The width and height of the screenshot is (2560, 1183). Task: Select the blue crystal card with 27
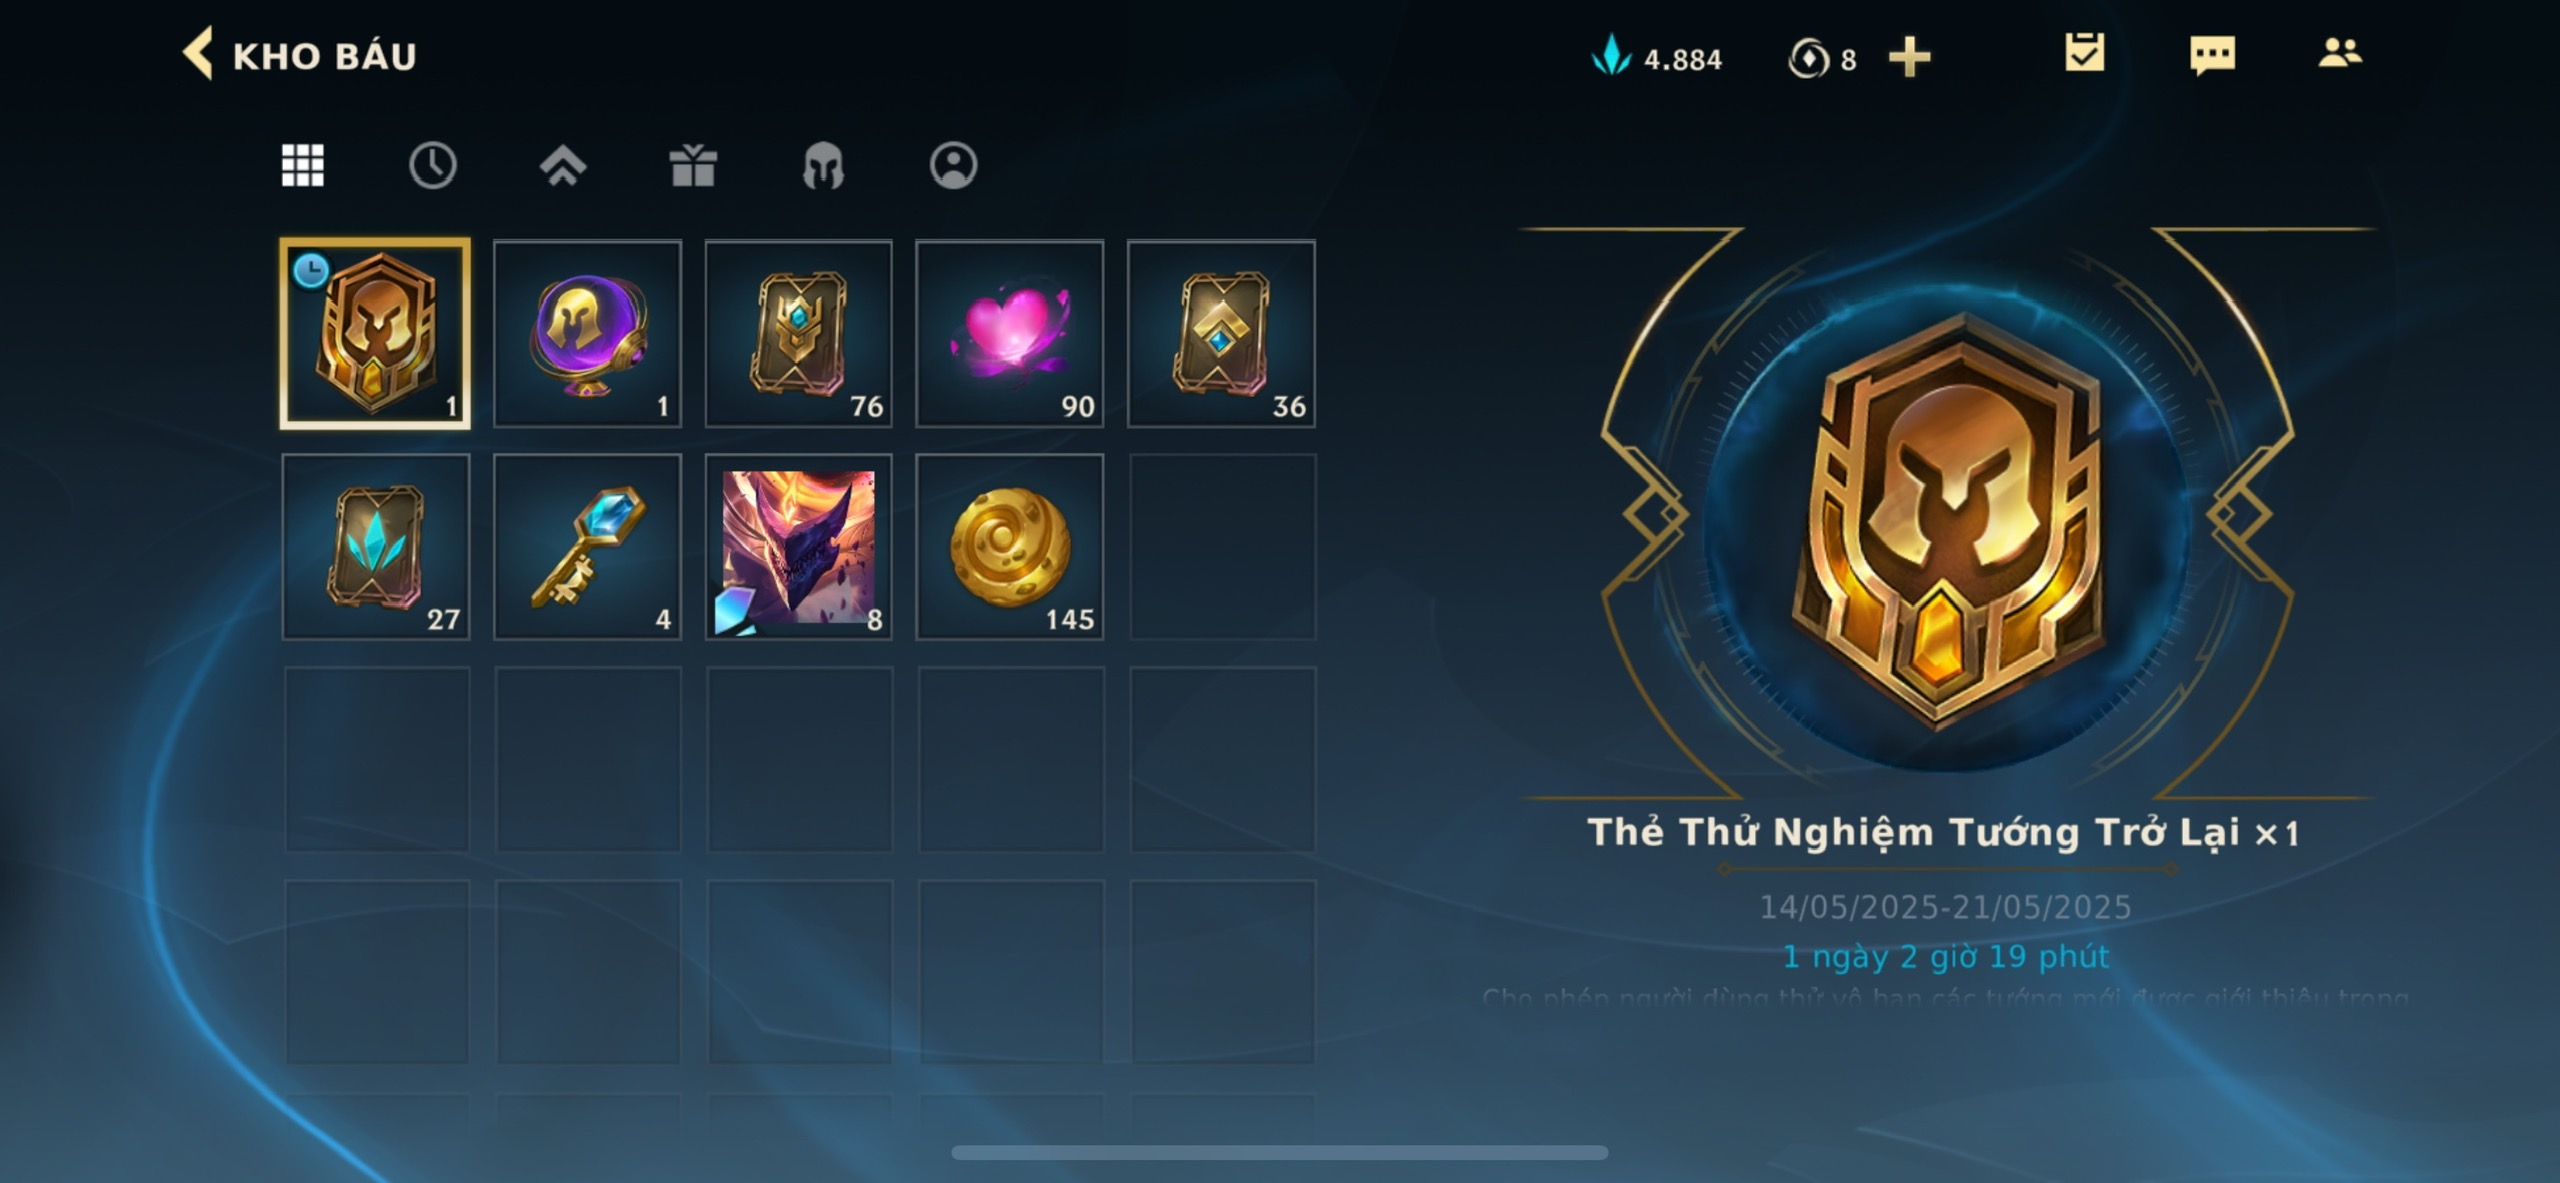376,547
